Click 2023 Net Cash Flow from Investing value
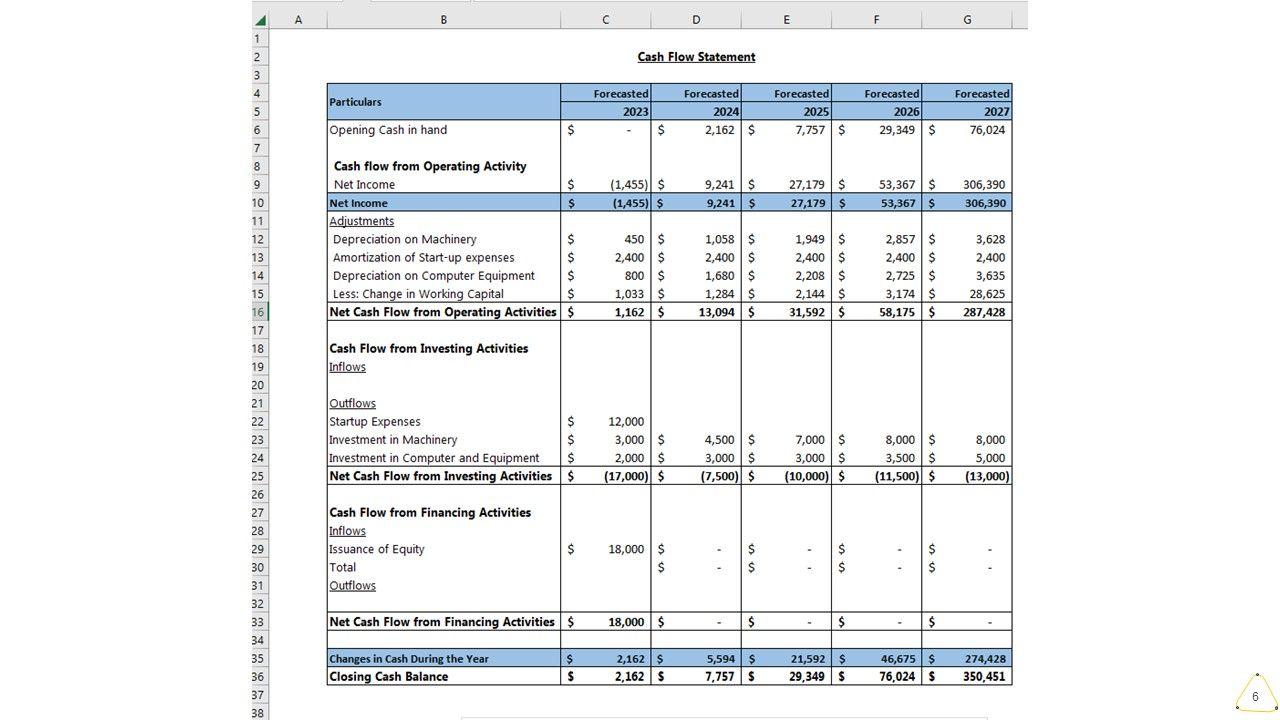The height and width of the screenshot is (720, 1280). [x=626, y=477]
